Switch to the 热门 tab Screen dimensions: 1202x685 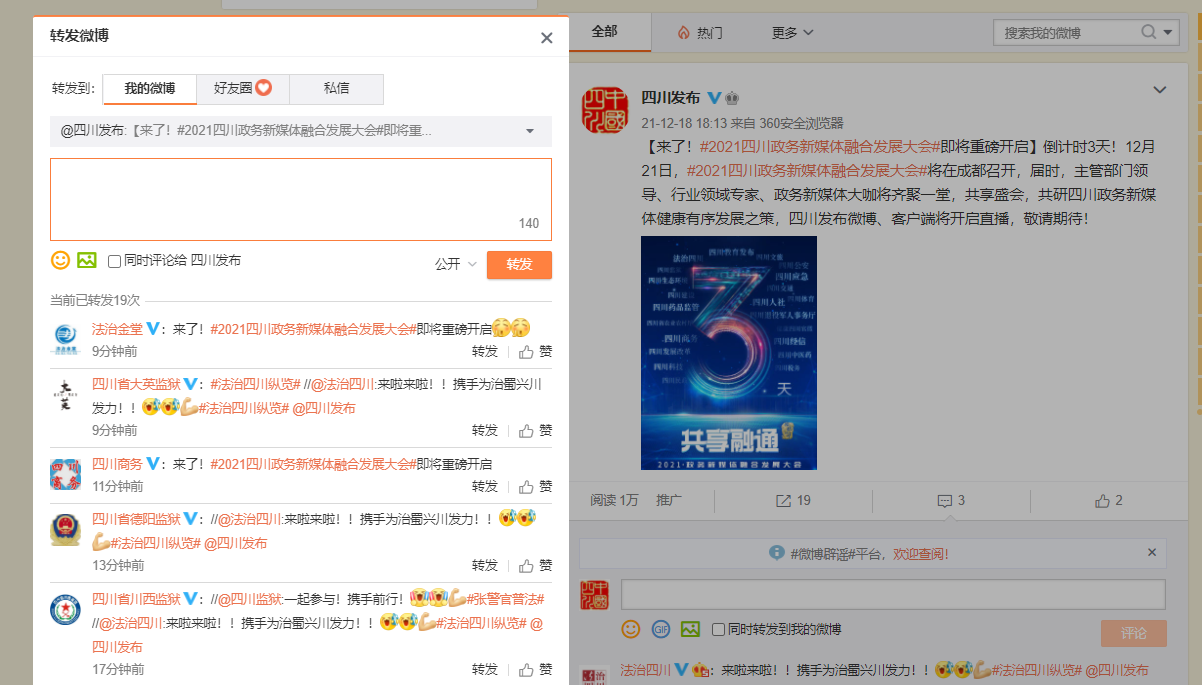tap(699, 33)
